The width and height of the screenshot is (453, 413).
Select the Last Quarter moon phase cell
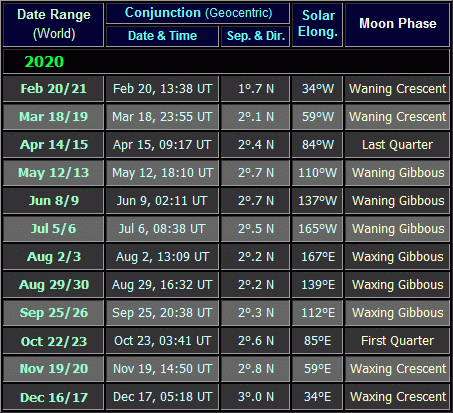point(397,145)
